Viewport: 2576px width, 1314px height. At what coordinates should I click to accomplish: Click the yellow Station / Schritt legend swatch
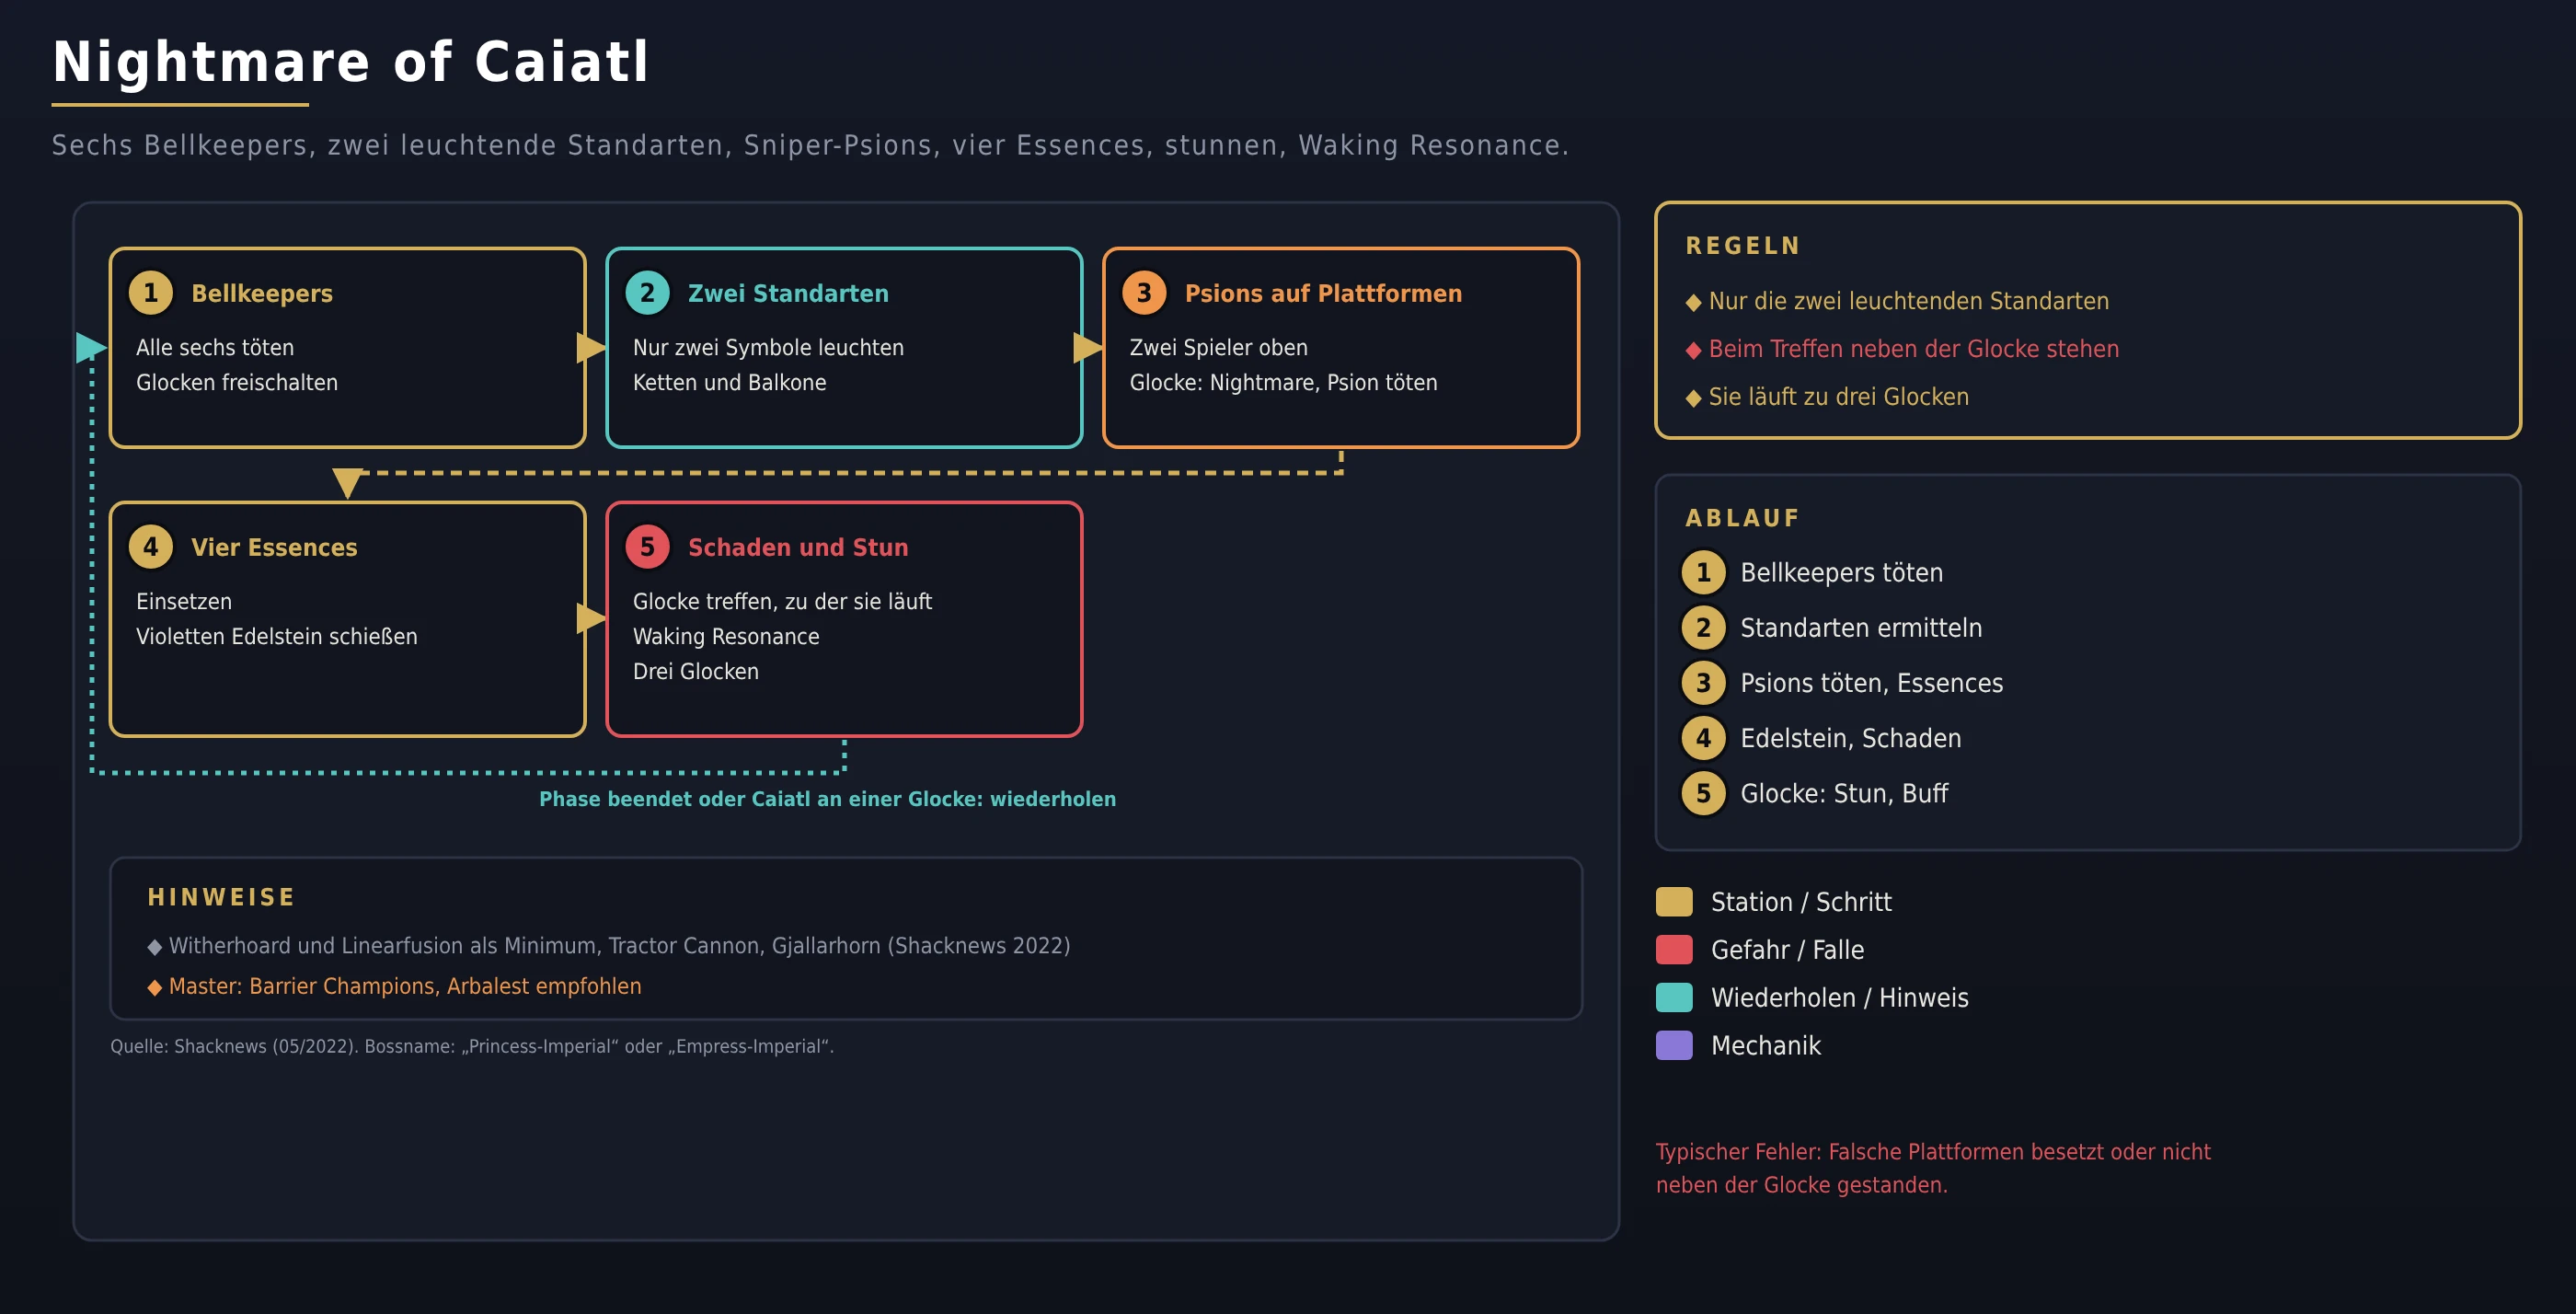(x=1674, y=902)
